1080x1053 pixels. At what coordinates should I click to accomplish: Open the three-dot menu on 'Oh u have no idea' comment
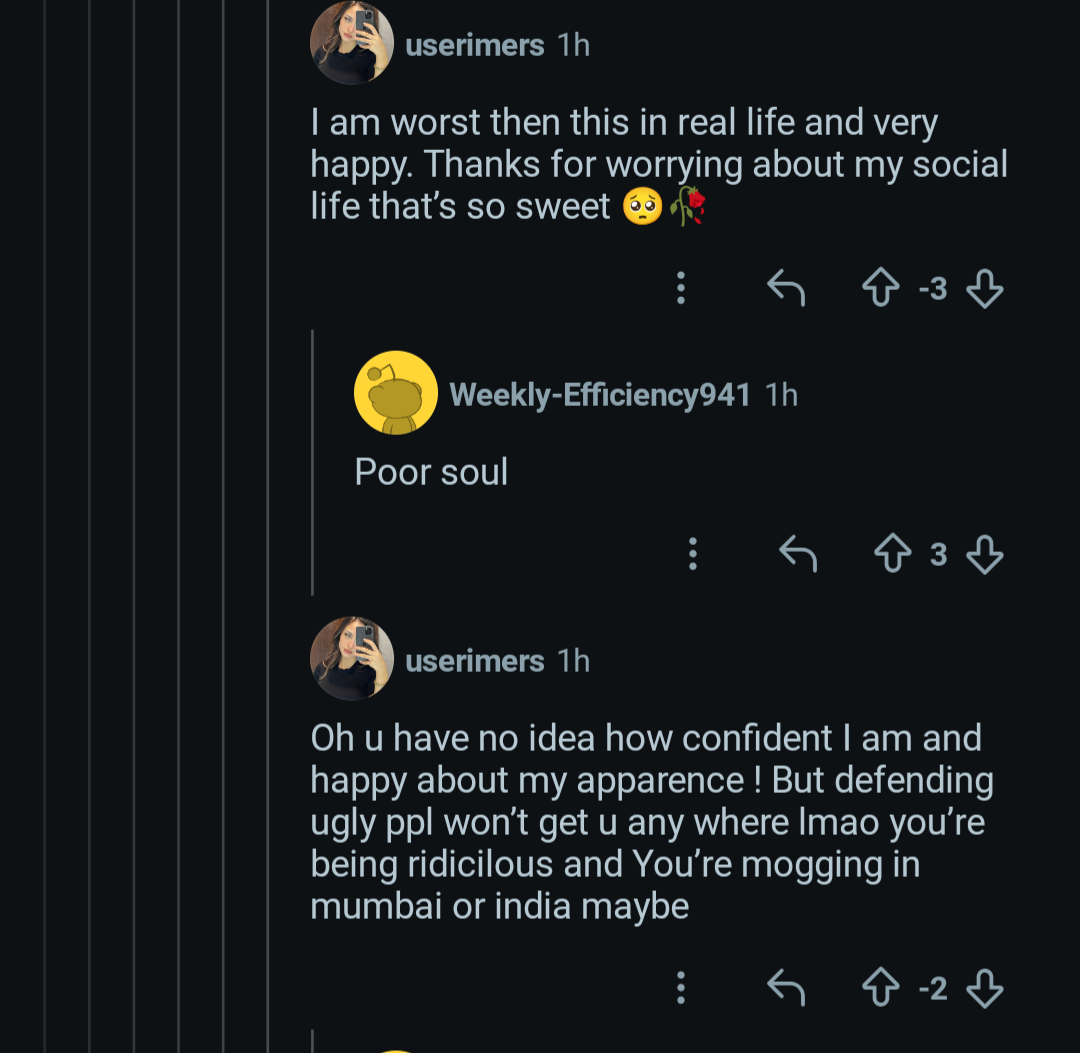click(681, 988)
